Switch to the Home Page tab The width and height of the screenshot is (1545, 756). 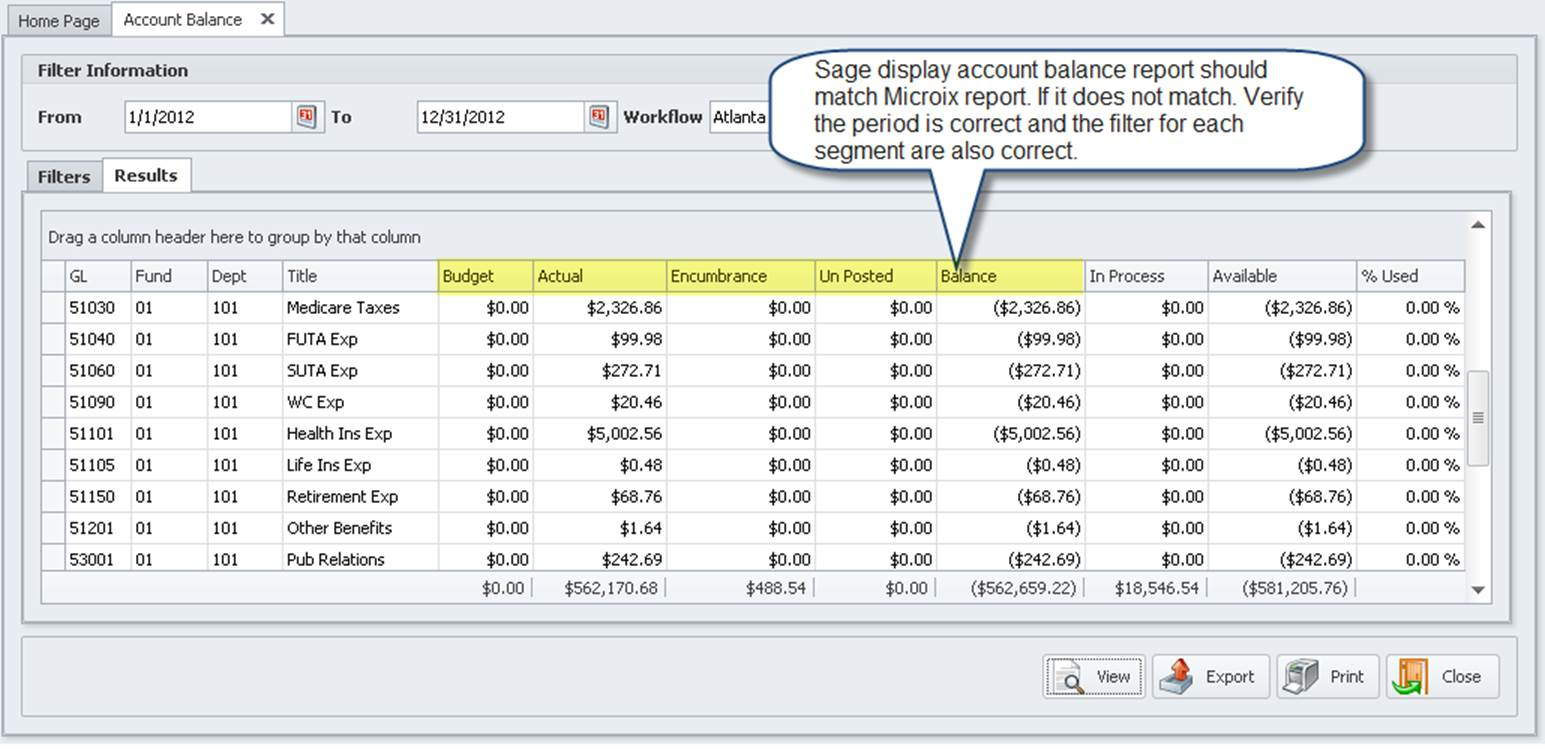tap(58, 19)
